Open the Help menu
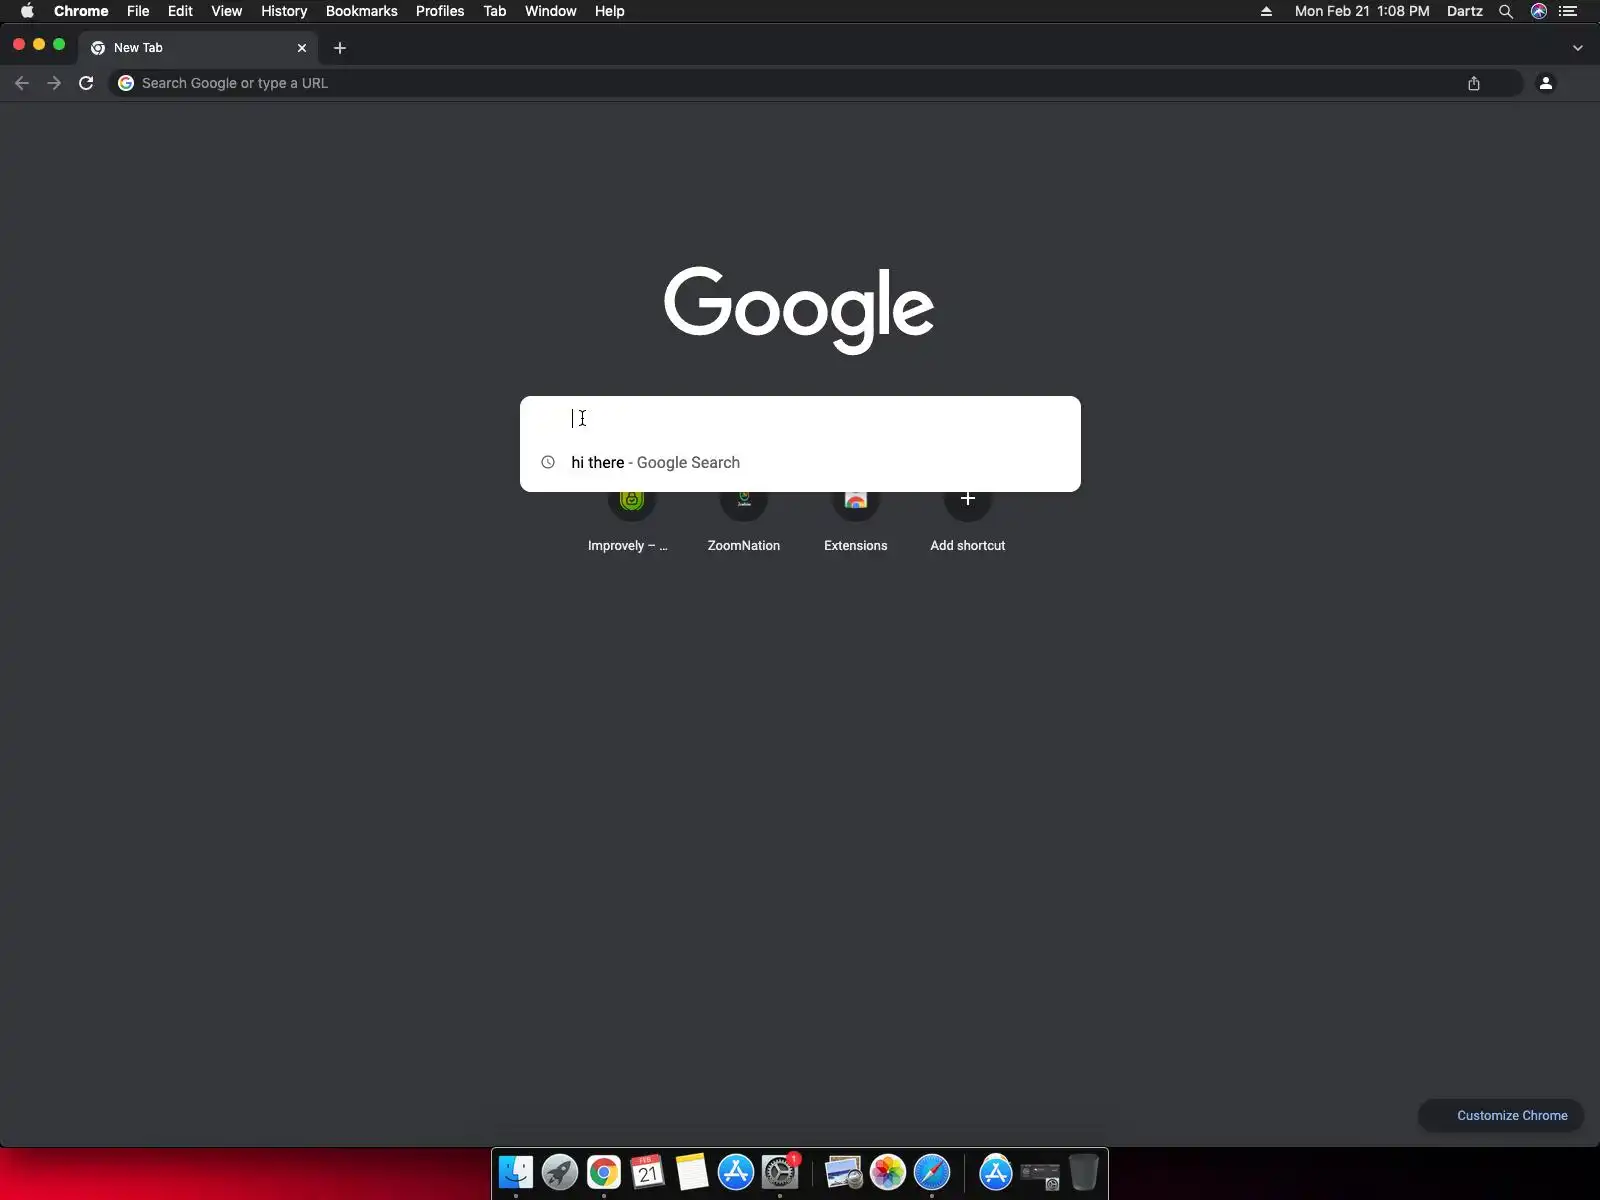 (610, 11)
